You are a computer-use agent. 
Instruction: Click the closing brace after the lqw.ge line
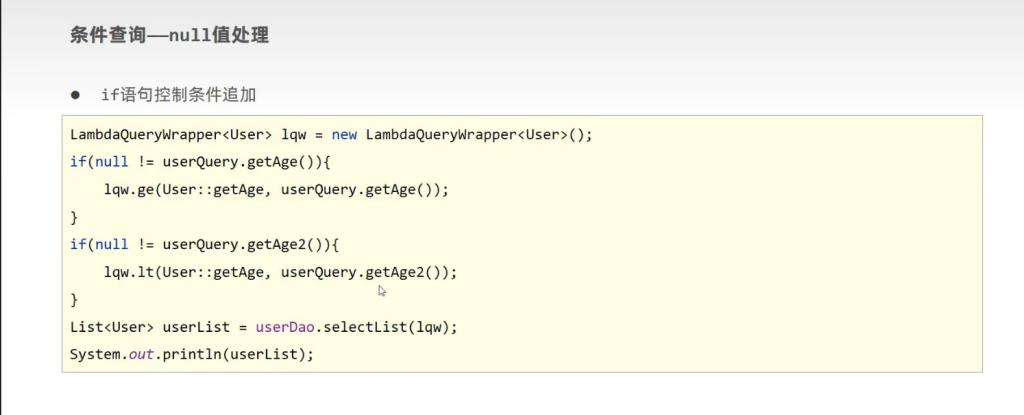click(x=74, y=216)
